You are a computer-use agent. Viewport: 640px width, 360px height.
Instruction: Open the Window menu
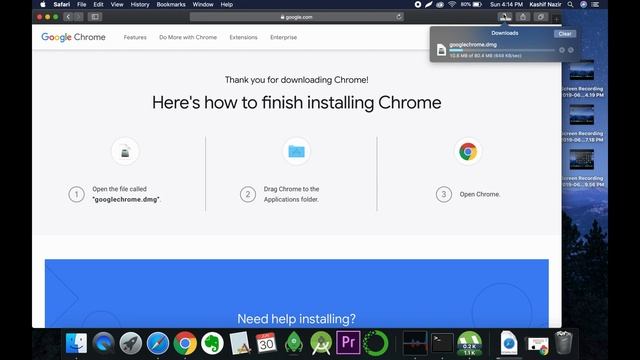click(x=203, y=4)
